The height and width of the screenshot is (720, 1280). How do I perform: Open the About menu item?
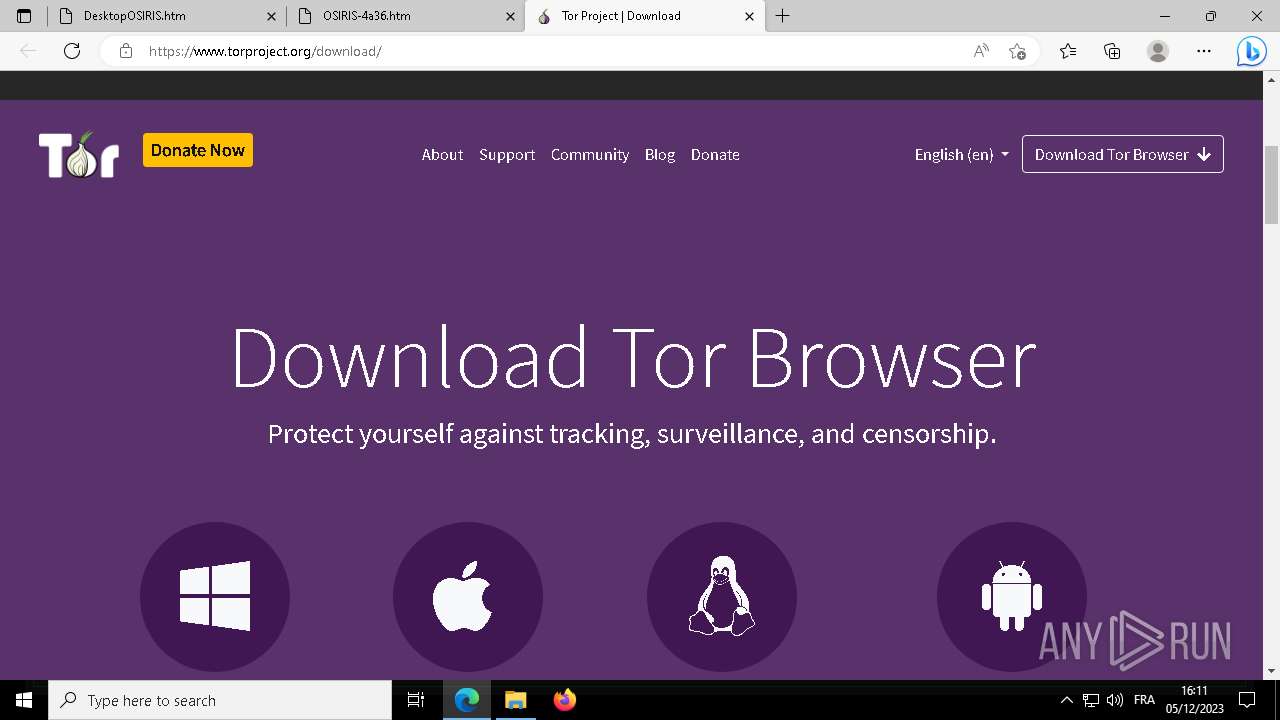point(442,154)
